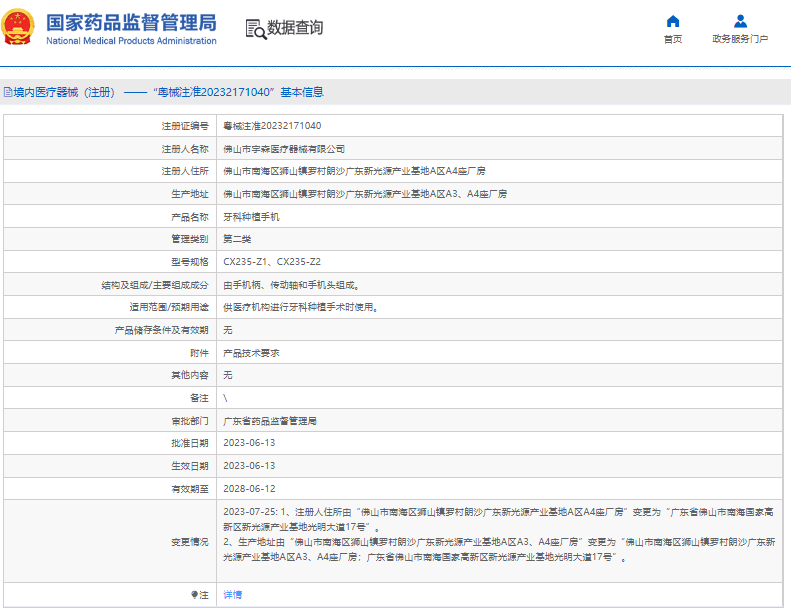Image resolution: width=791 pixels, height=615 pixels.
Task: Select the 生产地址 address value
Action: (x=365, y=194)
